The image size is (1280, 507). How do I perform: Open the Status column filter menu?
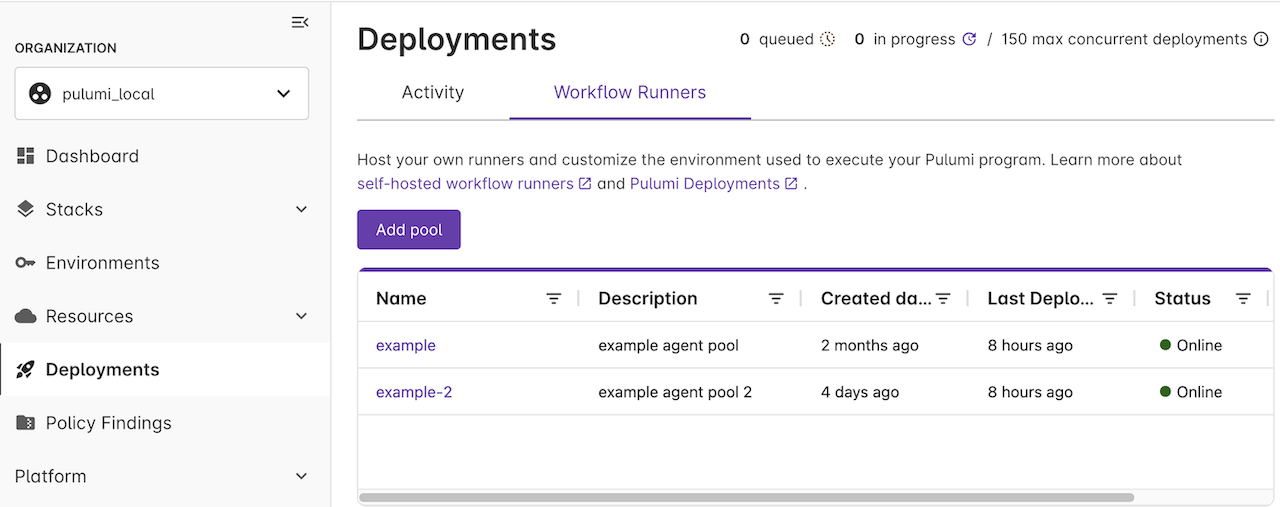point(1243,299)
